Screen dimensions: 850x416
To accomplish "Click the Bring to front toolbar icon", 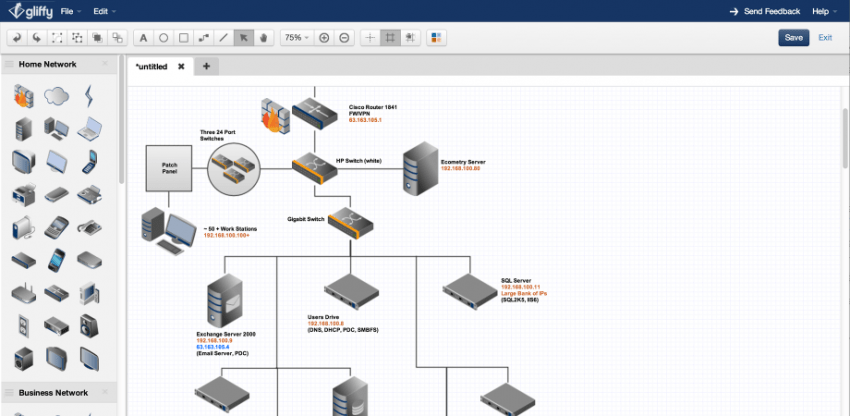I will [x=97, y=38].
